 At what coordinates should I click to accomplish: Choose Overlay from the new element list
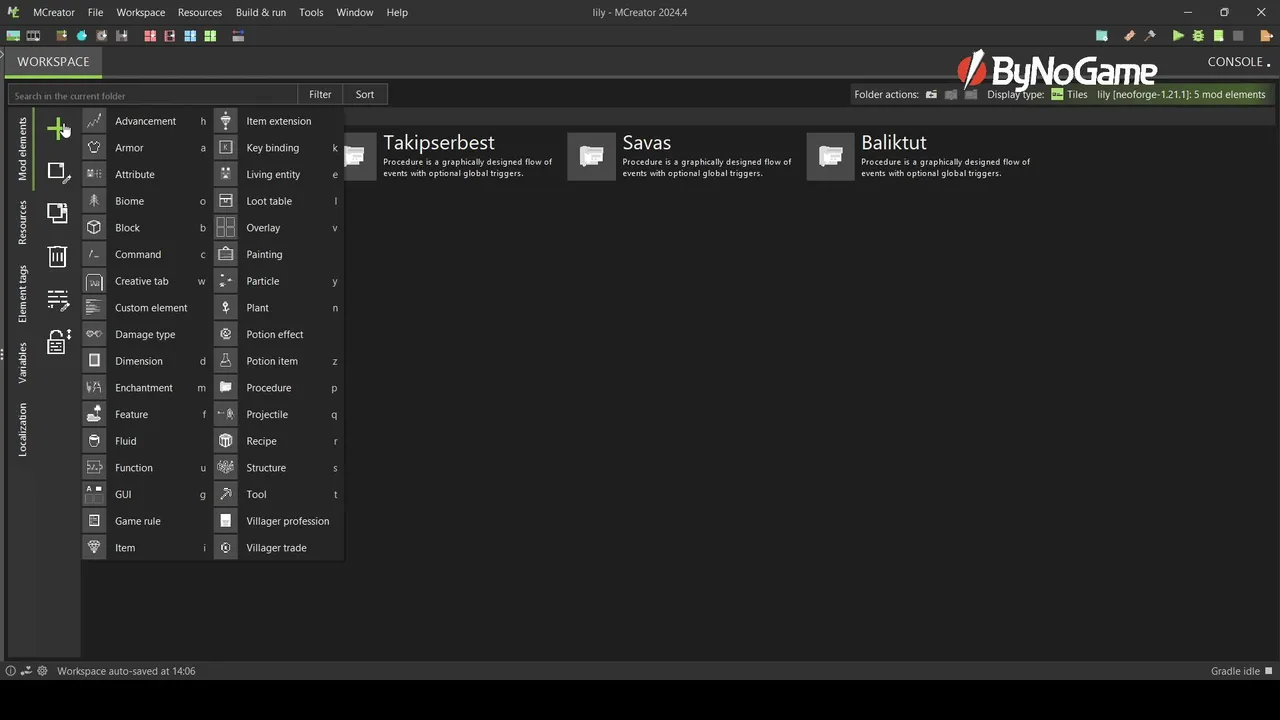click(x=278, y=228)
